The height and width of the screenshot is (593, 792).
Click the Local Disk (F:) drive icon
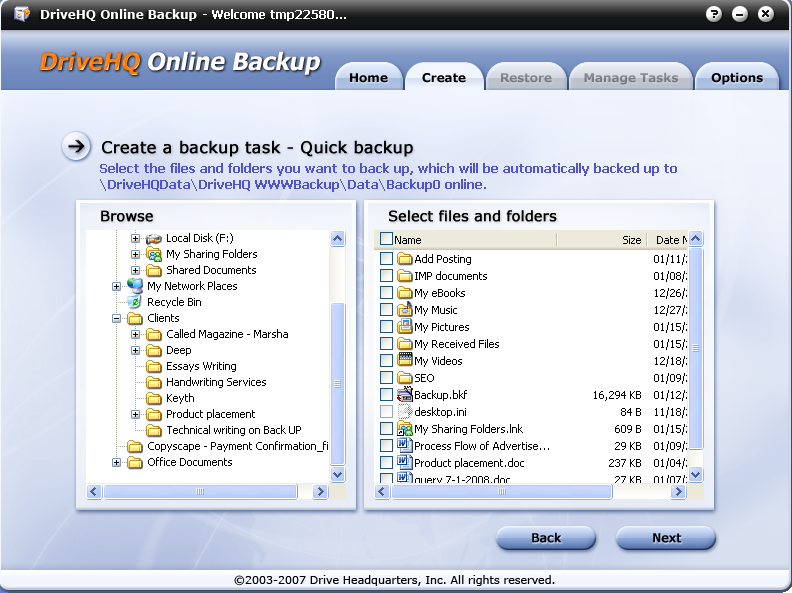[x=154, y=238]
